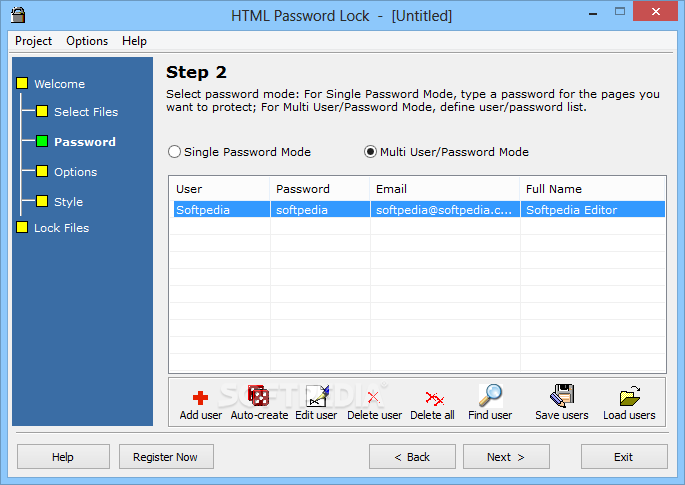Open the Options menu in menu bar
685x485 pixels.
coord(87,41)
